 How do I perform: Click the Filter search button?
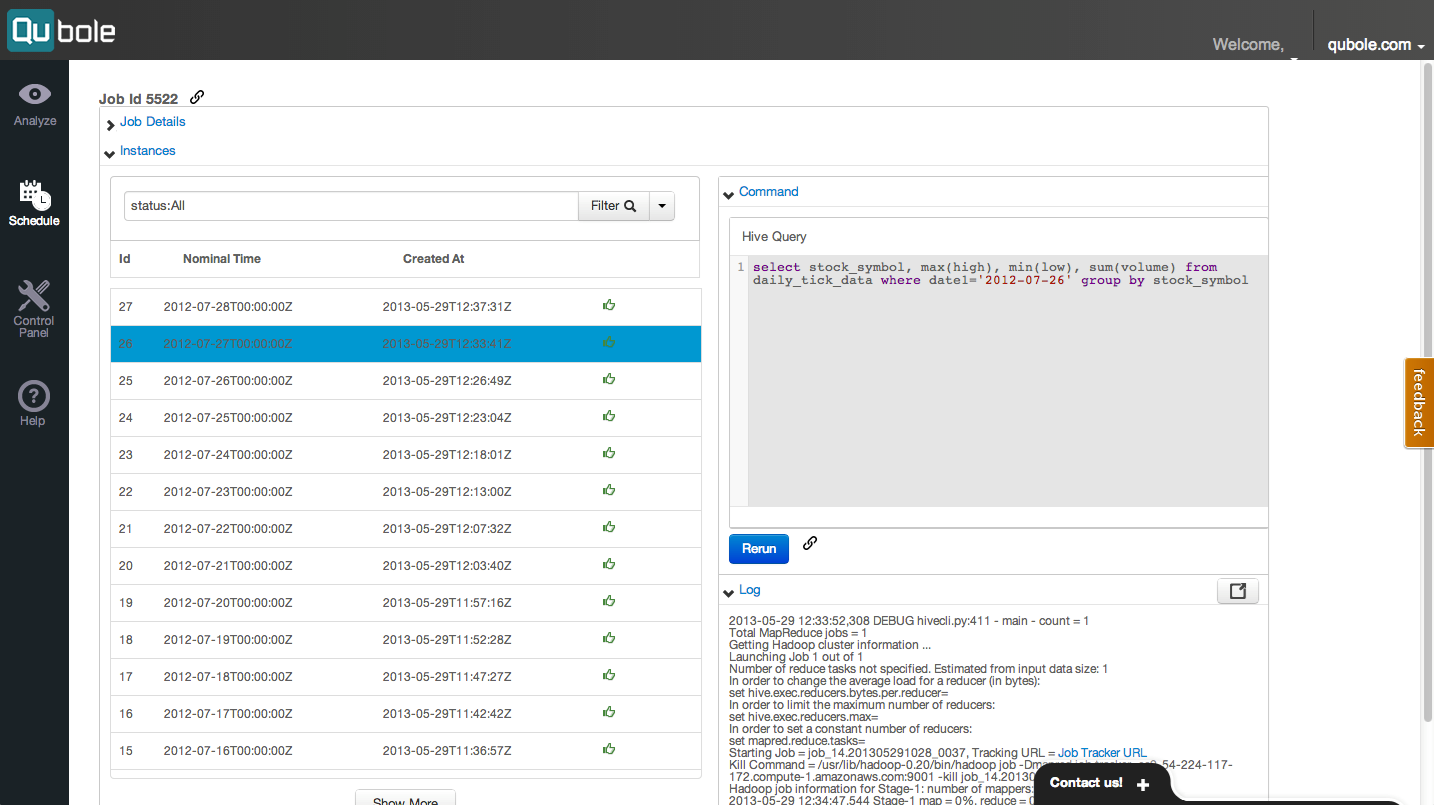pyautogui.click(x=613, y=206)
